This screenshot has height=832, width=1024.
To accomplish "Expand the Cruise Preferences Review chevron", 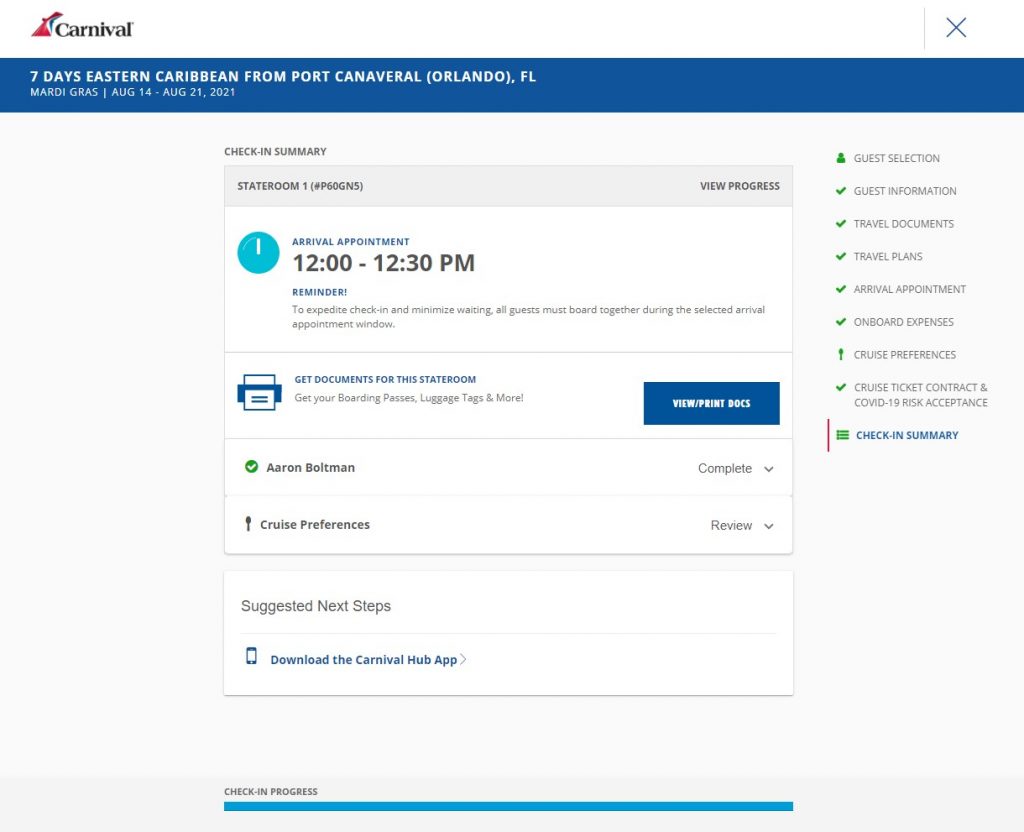I will point(768,526).
